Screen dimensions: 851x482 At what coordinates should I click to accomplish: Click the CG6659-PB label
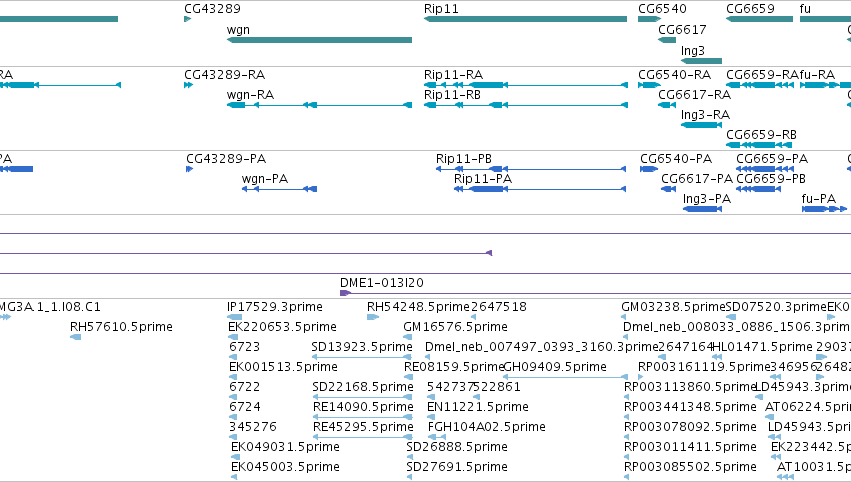tap(771, 179)
